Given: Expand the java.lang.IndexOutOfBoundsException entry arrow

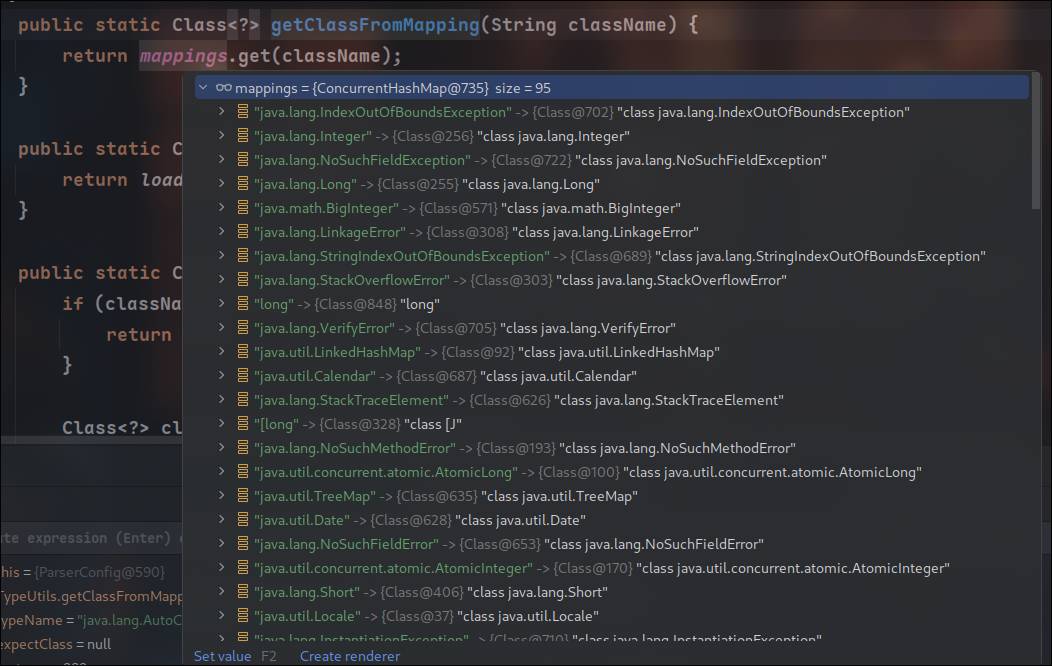Looking at the screenshot, I should coord(222,112).
